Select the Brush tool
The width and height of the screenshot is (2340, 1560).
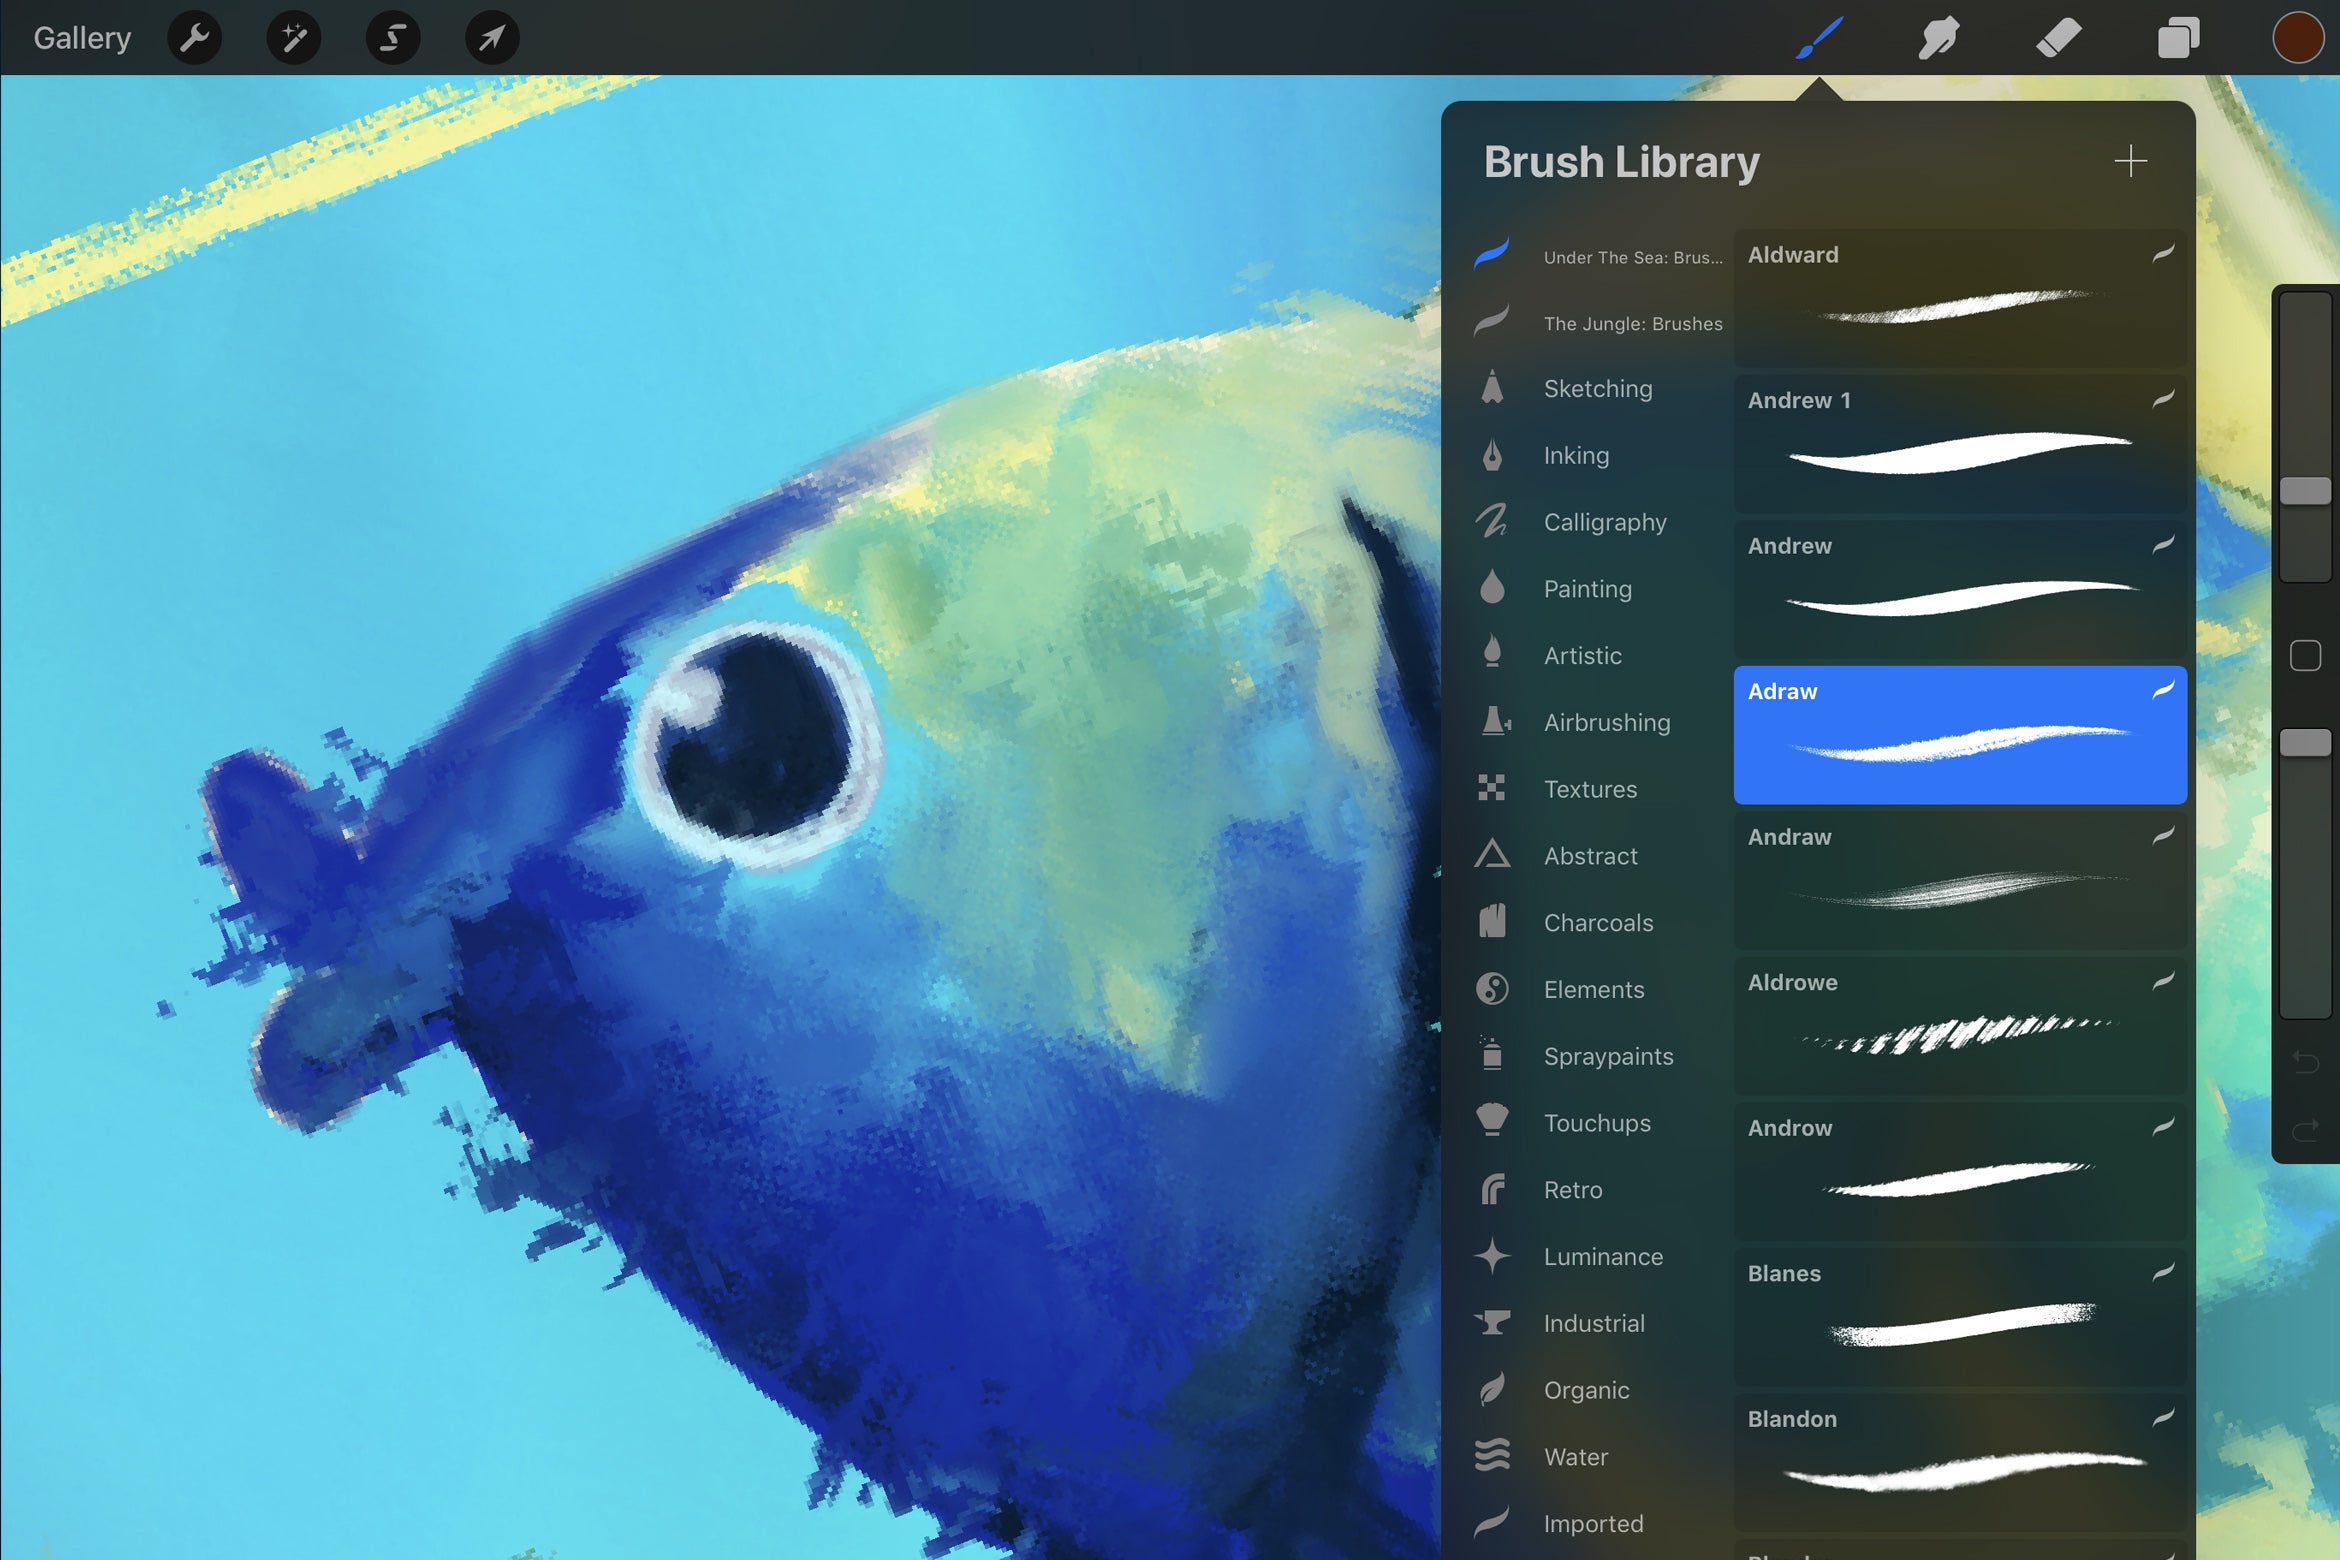click(x=1817, y=37)
